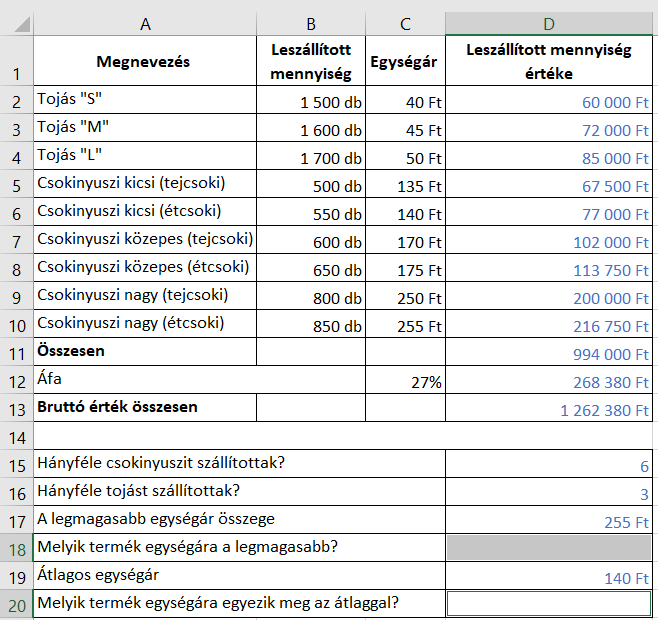Select the 994 000 Ft total cell
Screen dimensions: 658x620
(x=548, y=353)
